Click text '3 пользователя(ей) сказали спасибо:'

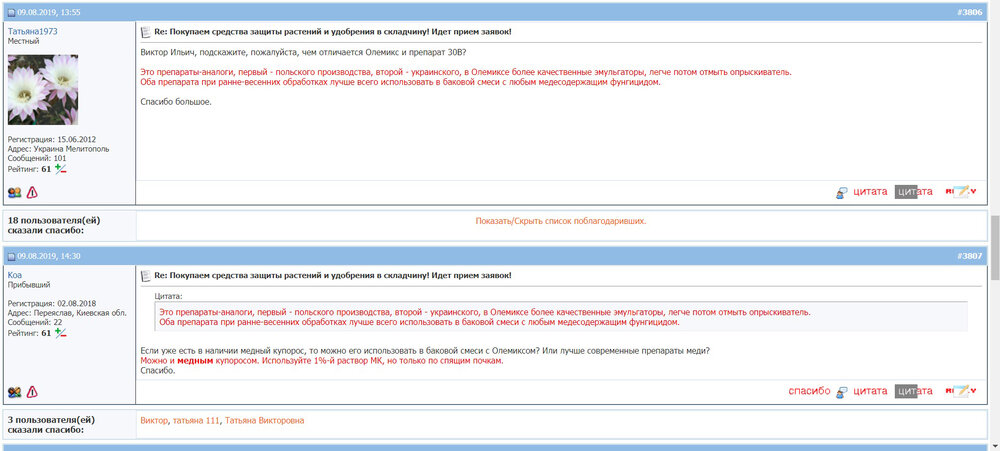pyautogui.click(x=52, y=425)
